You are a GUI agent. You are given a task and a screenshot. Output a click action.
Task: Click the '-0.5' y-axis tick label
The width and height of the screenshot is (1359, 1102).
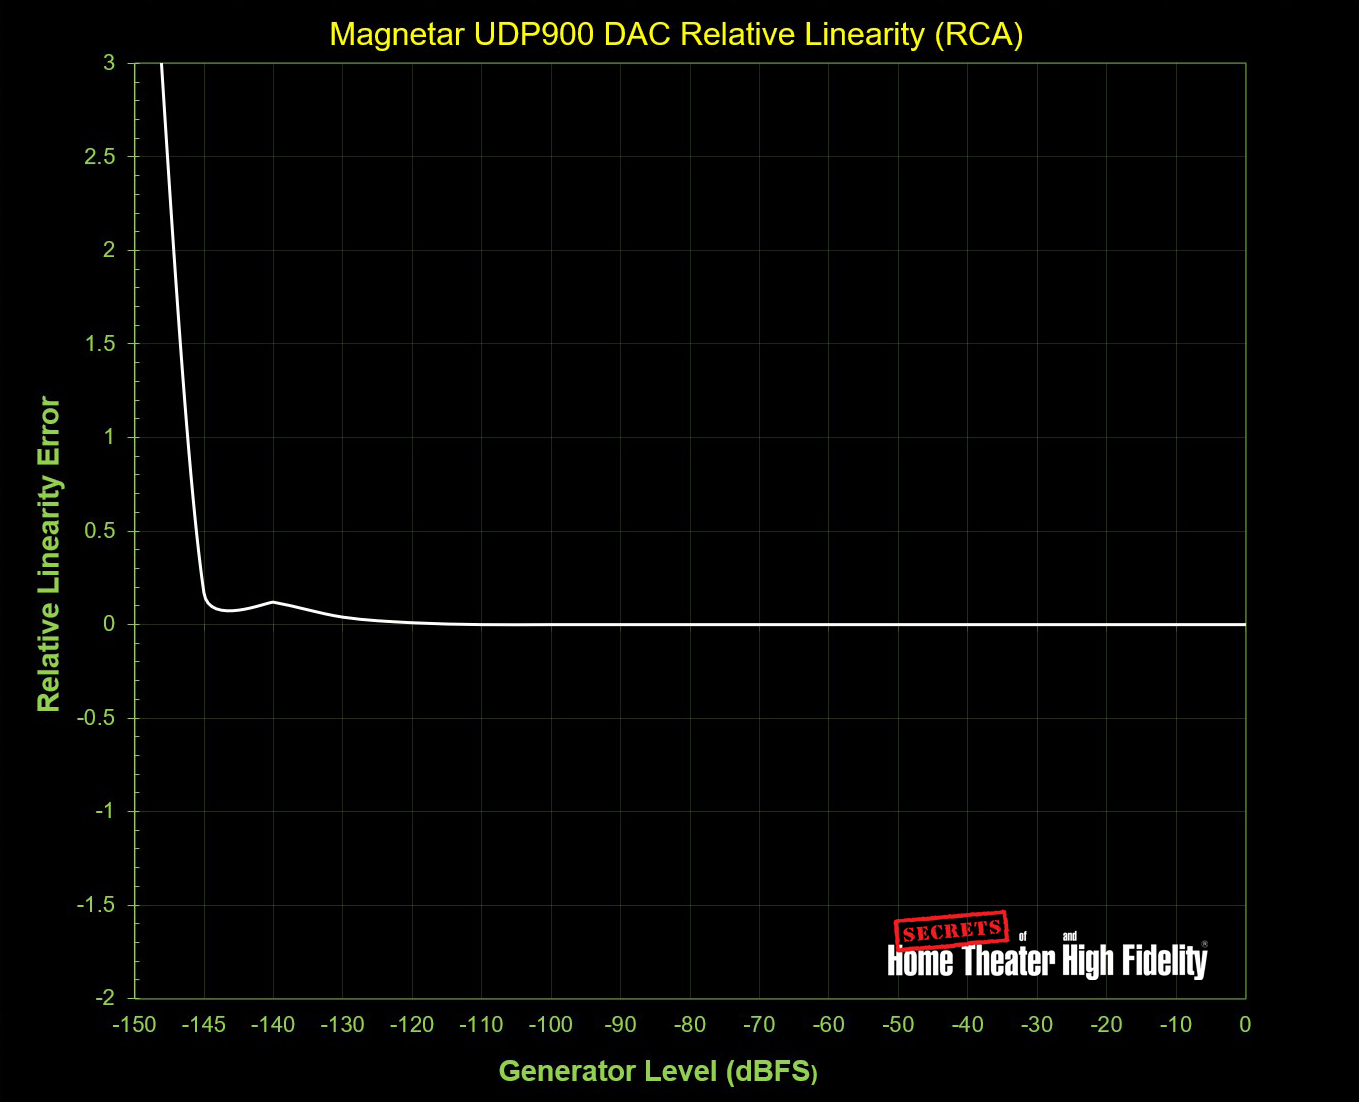(97, 718)
